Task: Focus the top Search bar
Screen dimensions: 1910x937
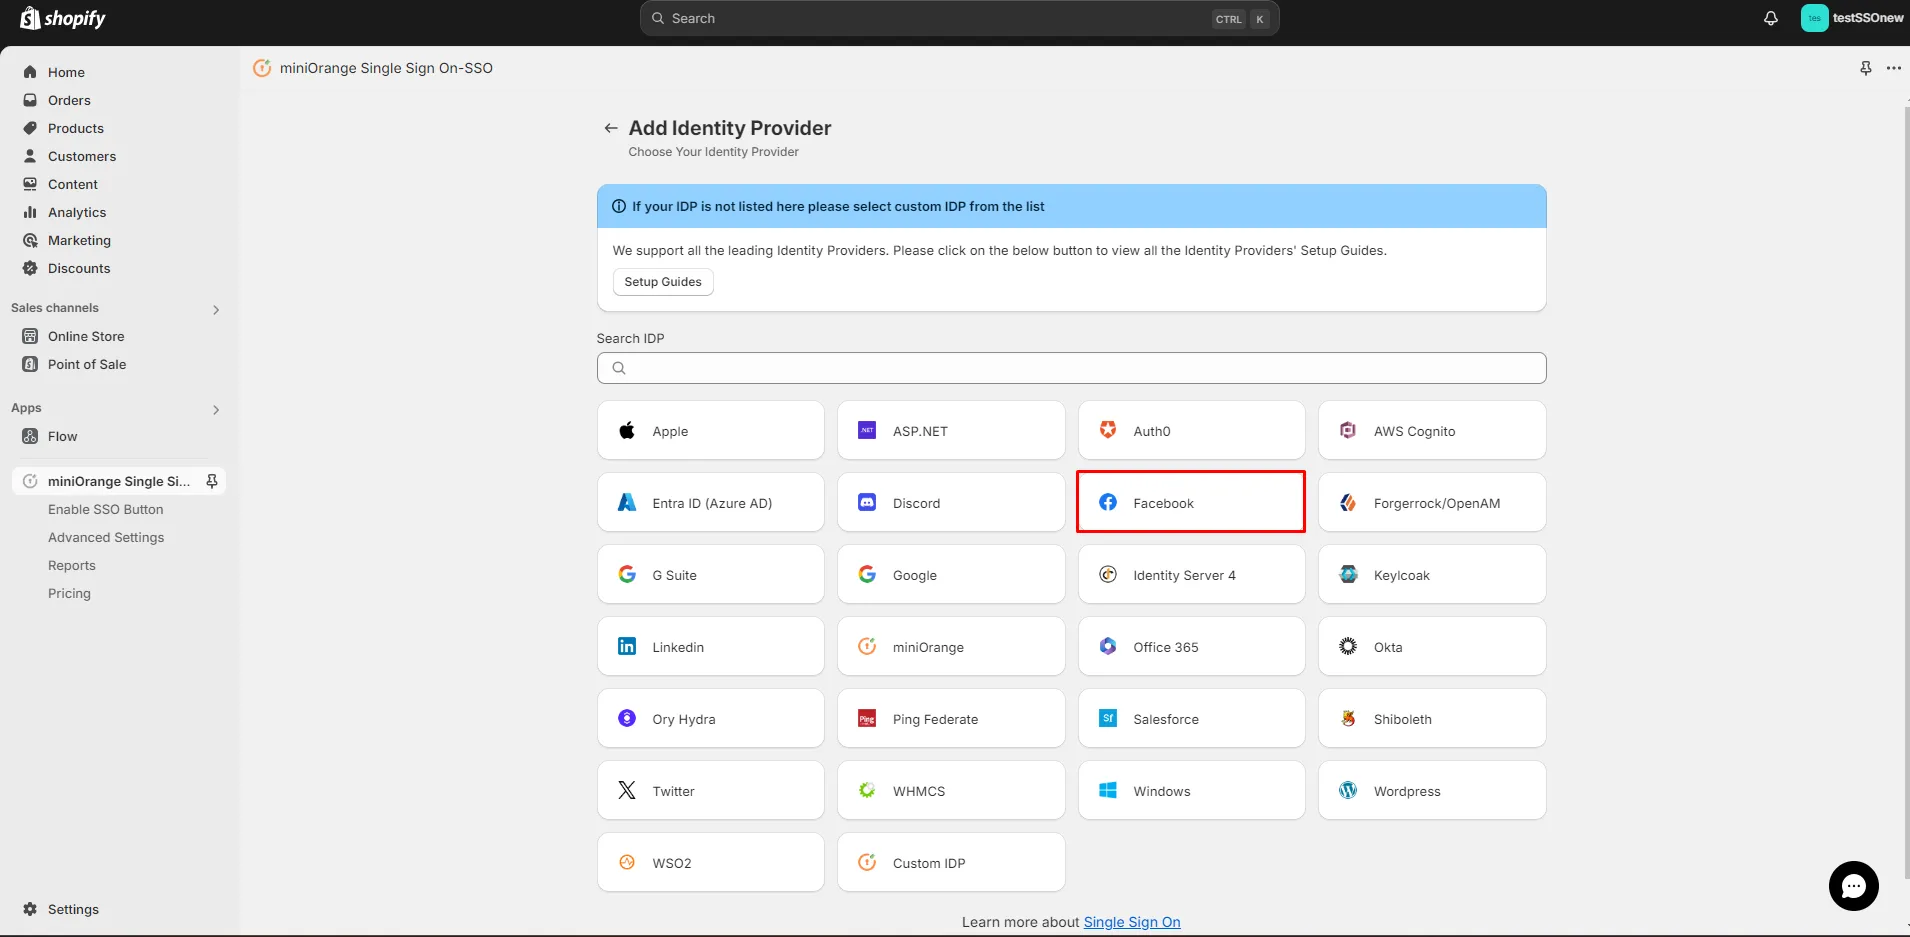Action: tap(959, 18)
